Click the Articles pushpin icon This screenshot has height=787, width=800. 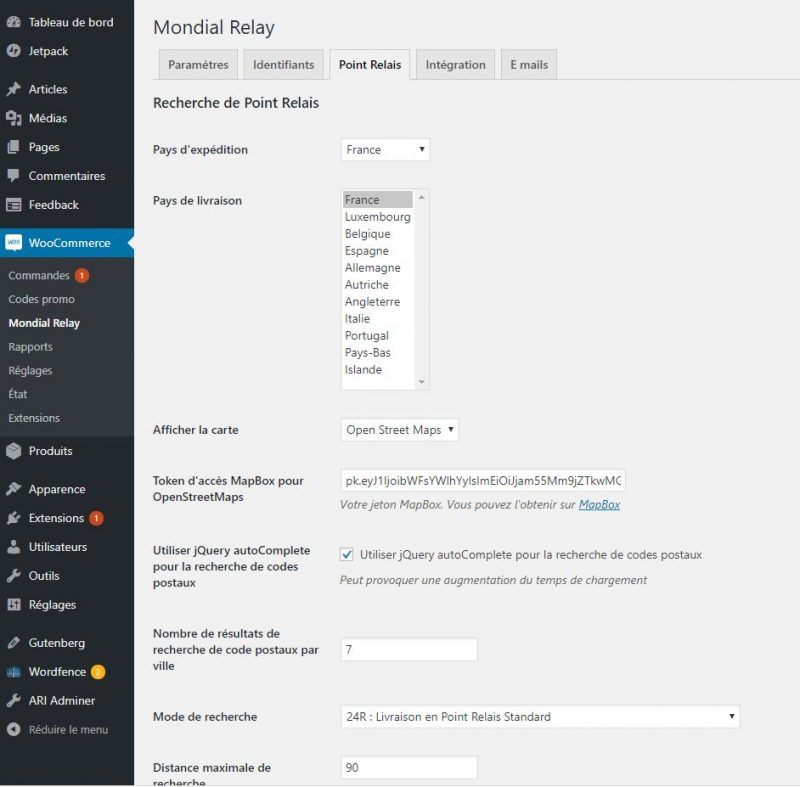14,89
